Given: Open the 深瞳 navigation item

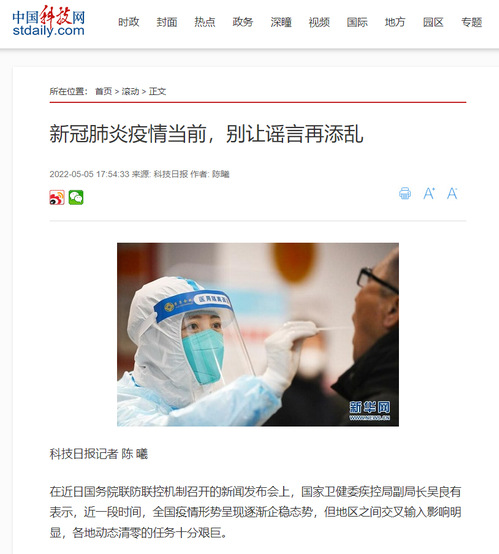Looking at the screenshot, I should click(281, 22).
